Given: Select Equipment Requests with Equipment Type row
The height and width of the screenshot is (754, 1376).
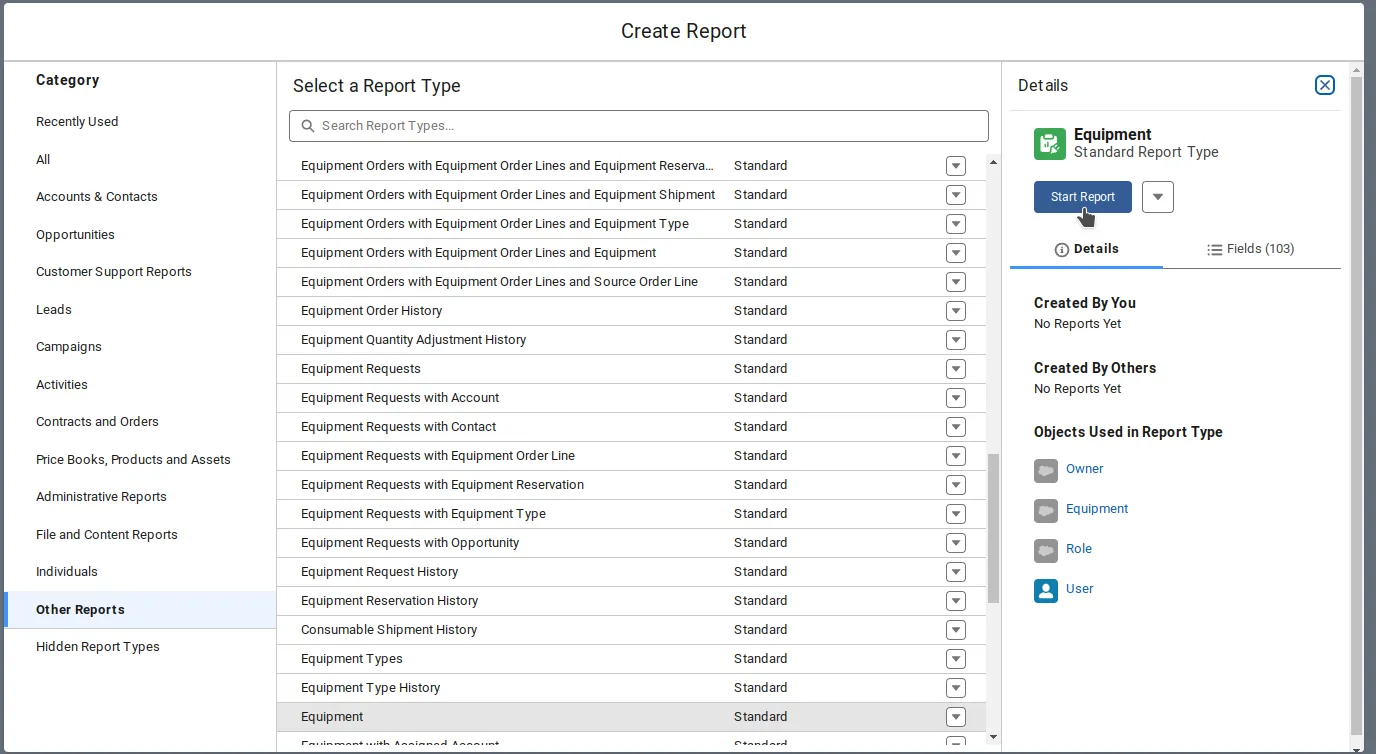Looking at the screenshot, I should (x=631, y=514).
